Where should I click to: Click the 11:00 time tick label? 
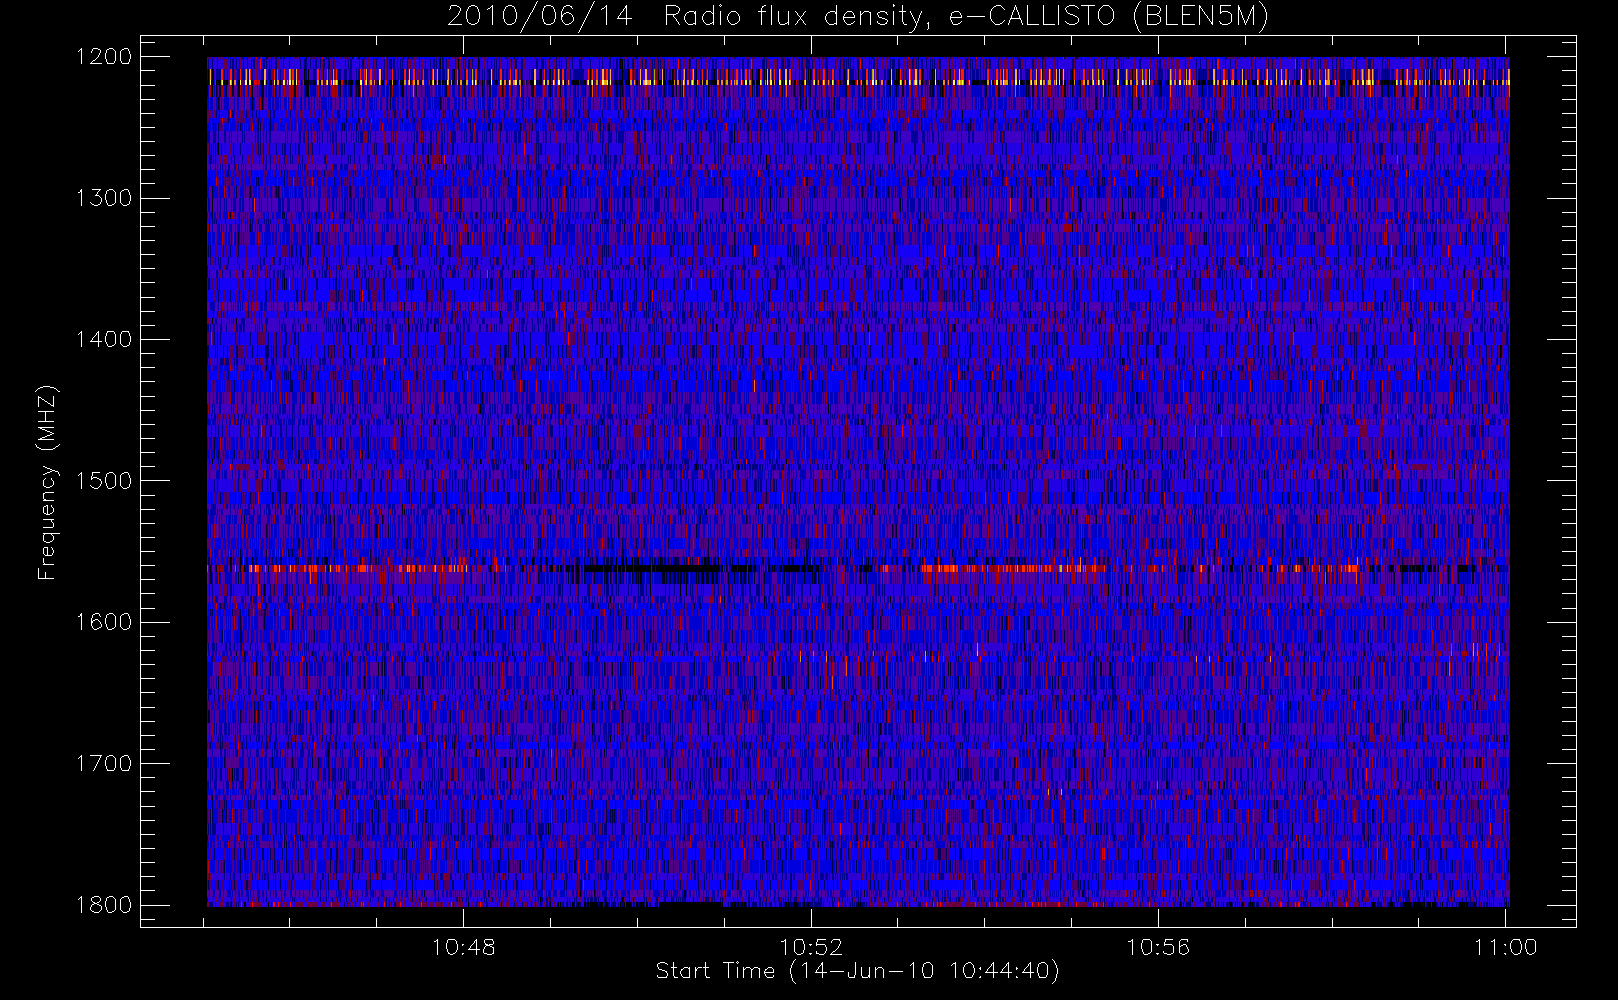tap(1505, 947)
